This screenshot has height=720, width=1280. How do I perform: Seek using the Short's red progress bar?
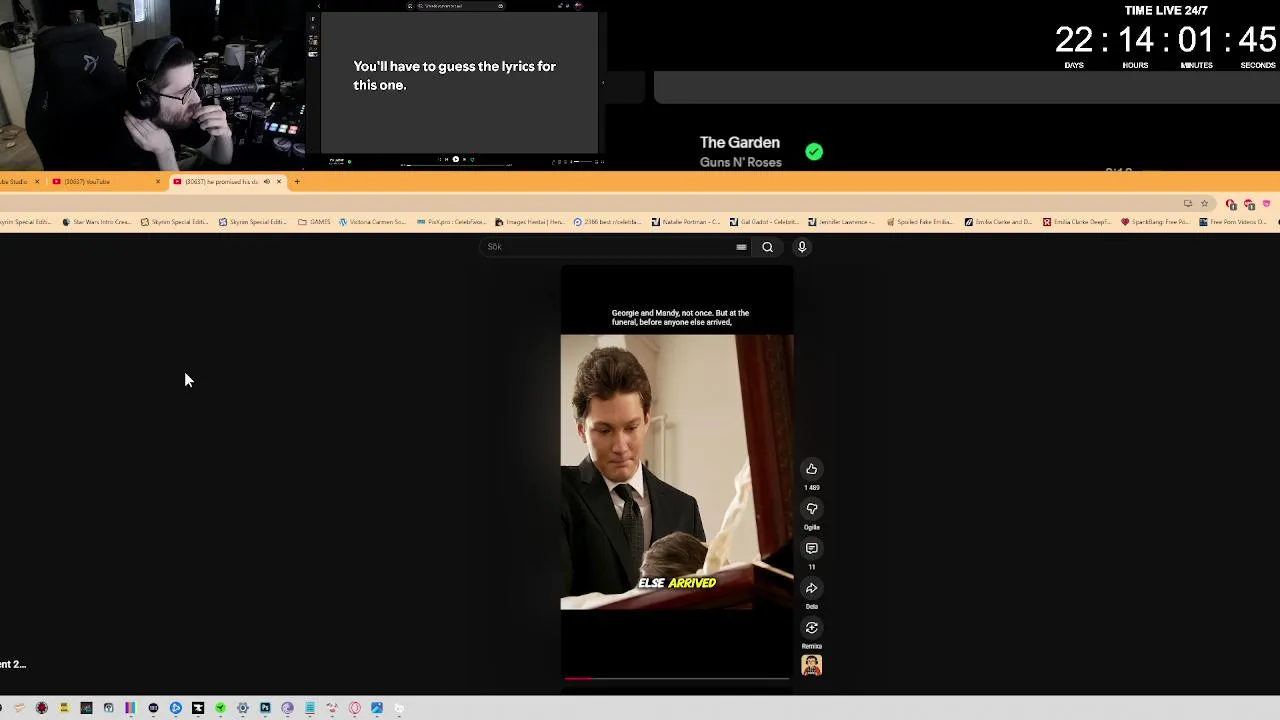(676, 678)
